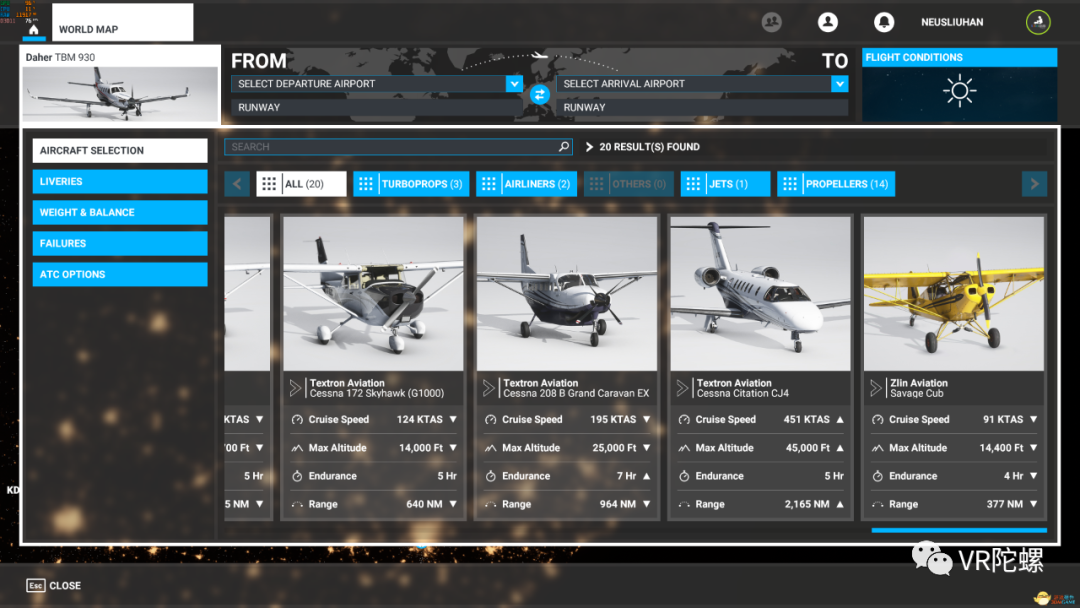This screenshot has height=608, width=1080.
Task: Open the multiplayer group icon
Action: tap(771, 22)
